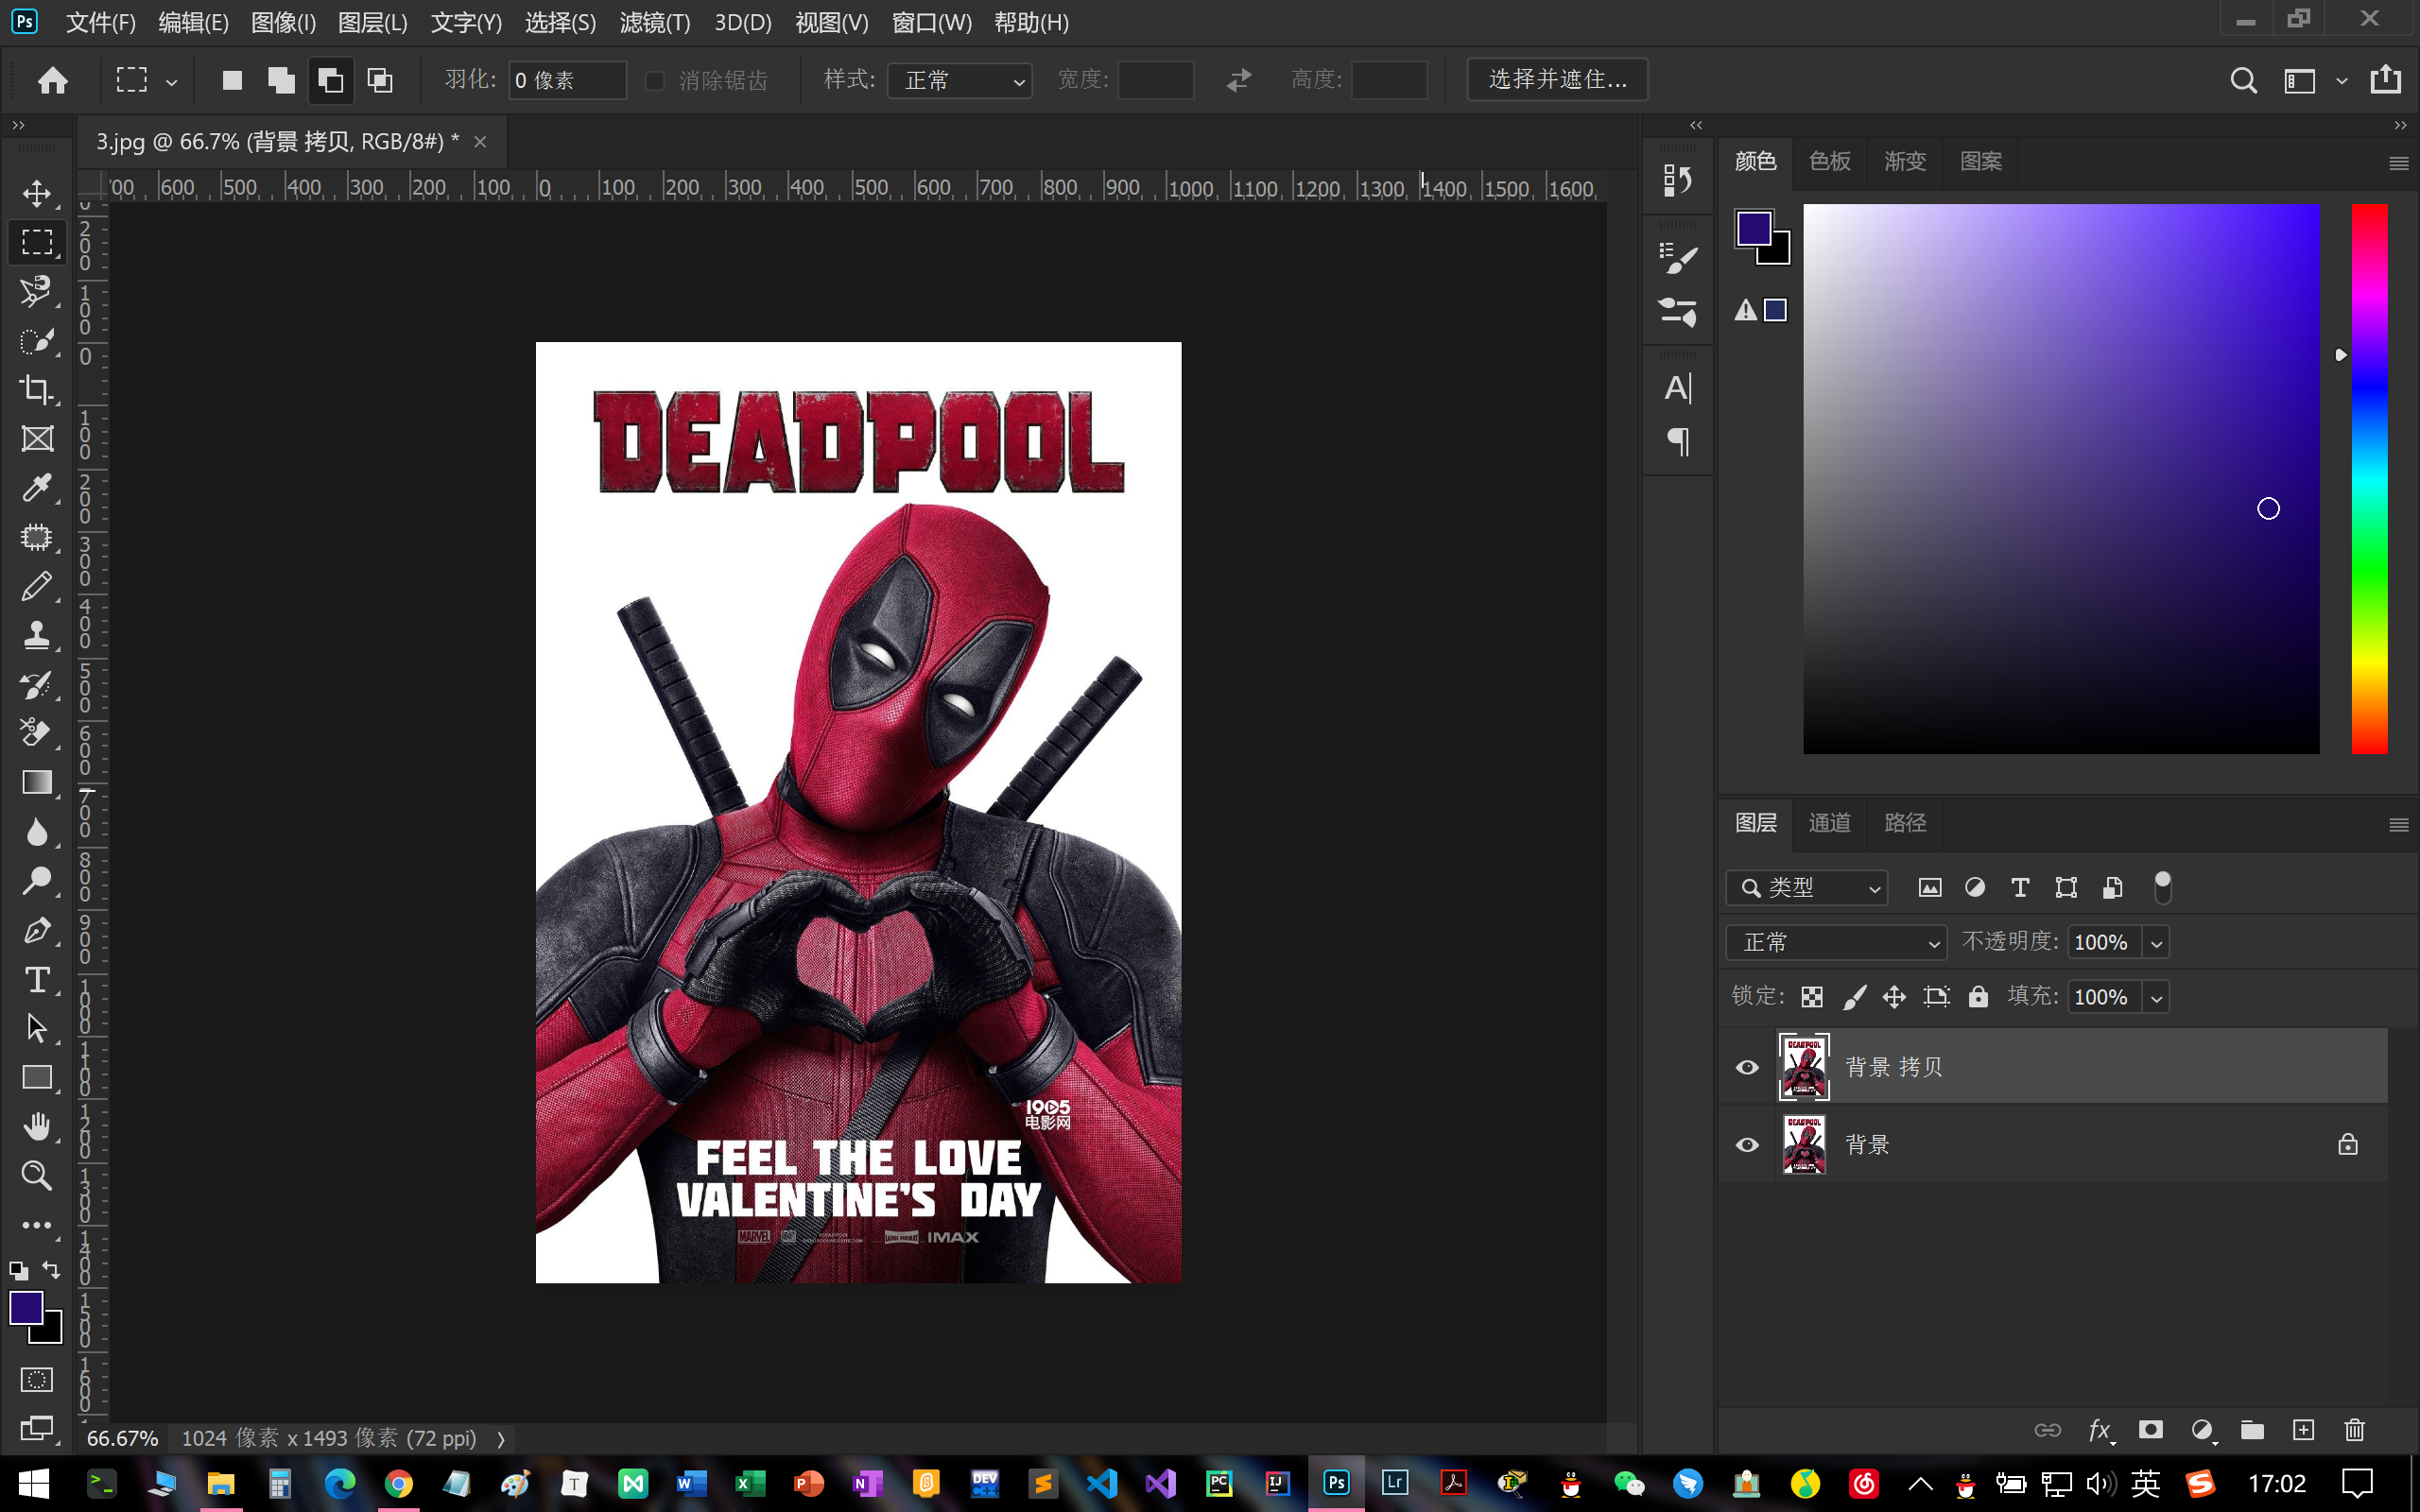Delete the selected layer
Image resolution: width=2420 pixels, height=1512 pixels.
click(2354, 1430)
